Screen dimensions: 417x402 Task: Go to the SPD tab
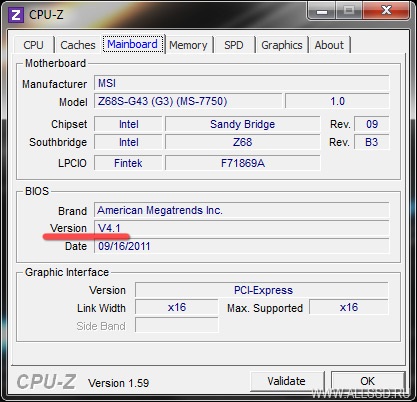234,45
